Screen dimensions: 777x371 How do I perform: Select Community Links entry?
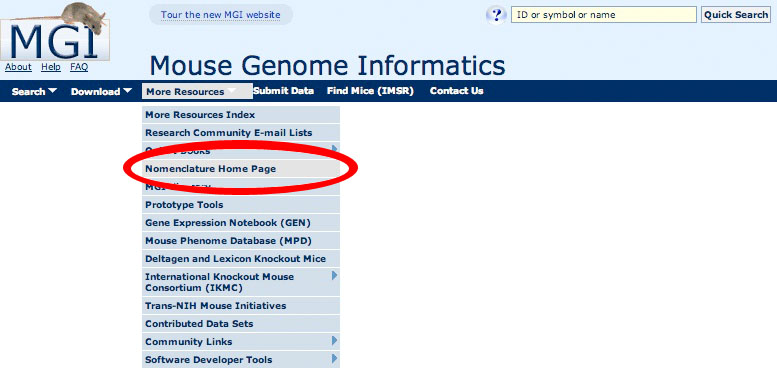click(241, 342)
